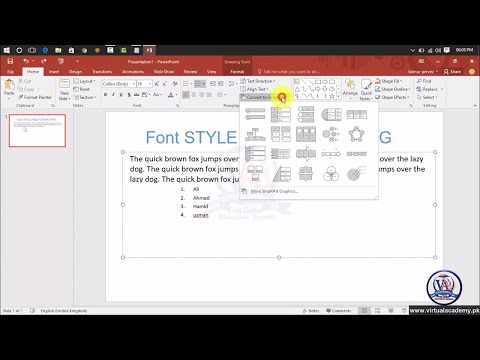Open the Windows Start menu
Image resolution: width=480 pixels, height=360 pixels.
(x=7, y=50)
